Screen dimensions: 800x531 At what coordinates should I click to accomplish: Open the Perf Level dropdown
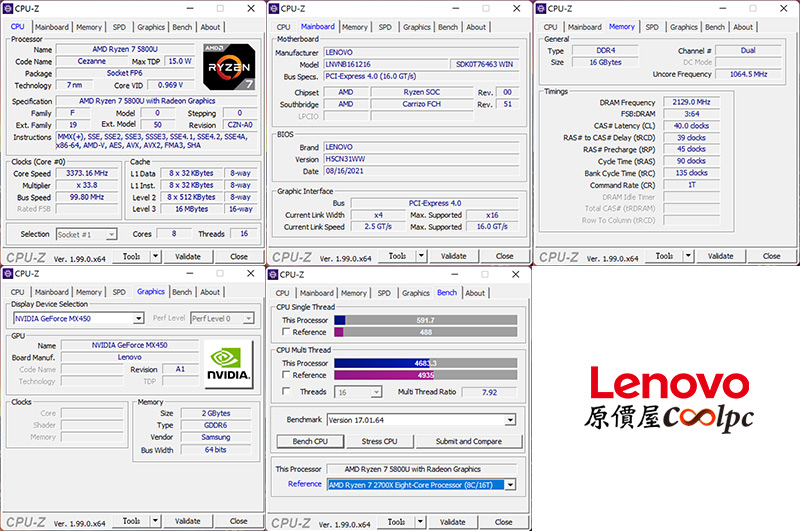pos(248,319)
